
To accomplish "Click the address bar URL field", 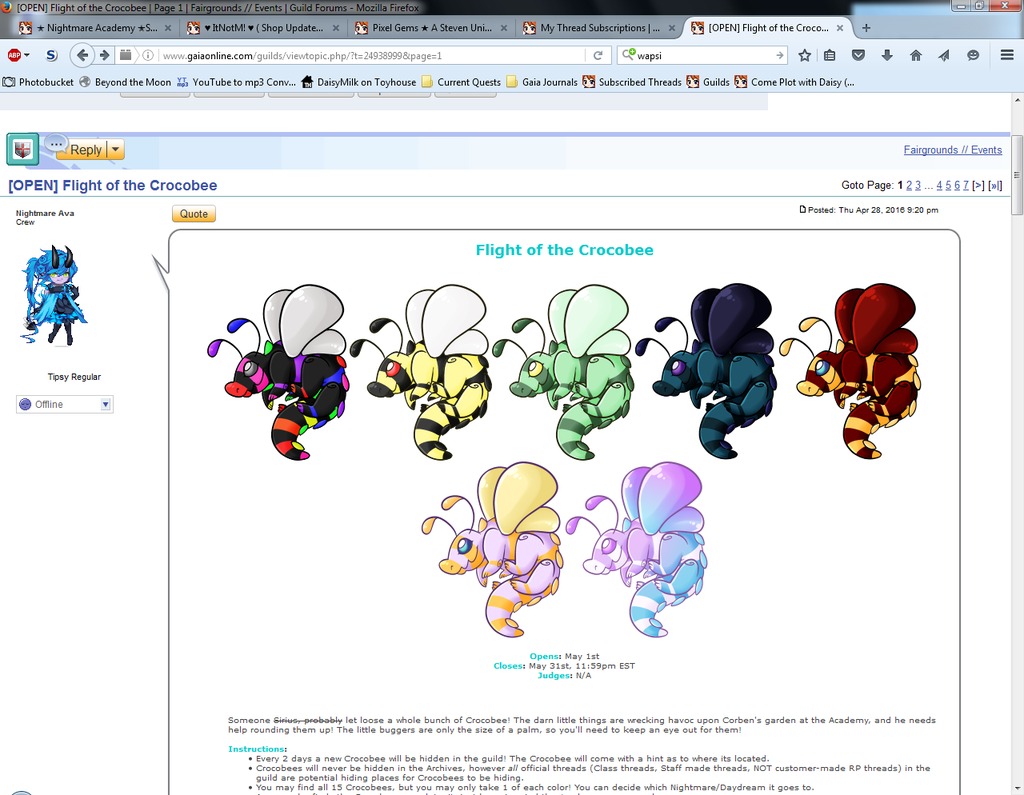I will [372, 56].
